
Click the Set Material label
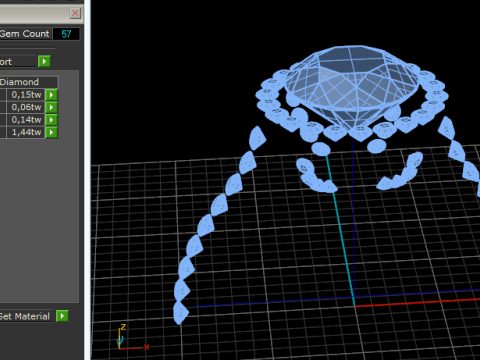pos(25,316)
